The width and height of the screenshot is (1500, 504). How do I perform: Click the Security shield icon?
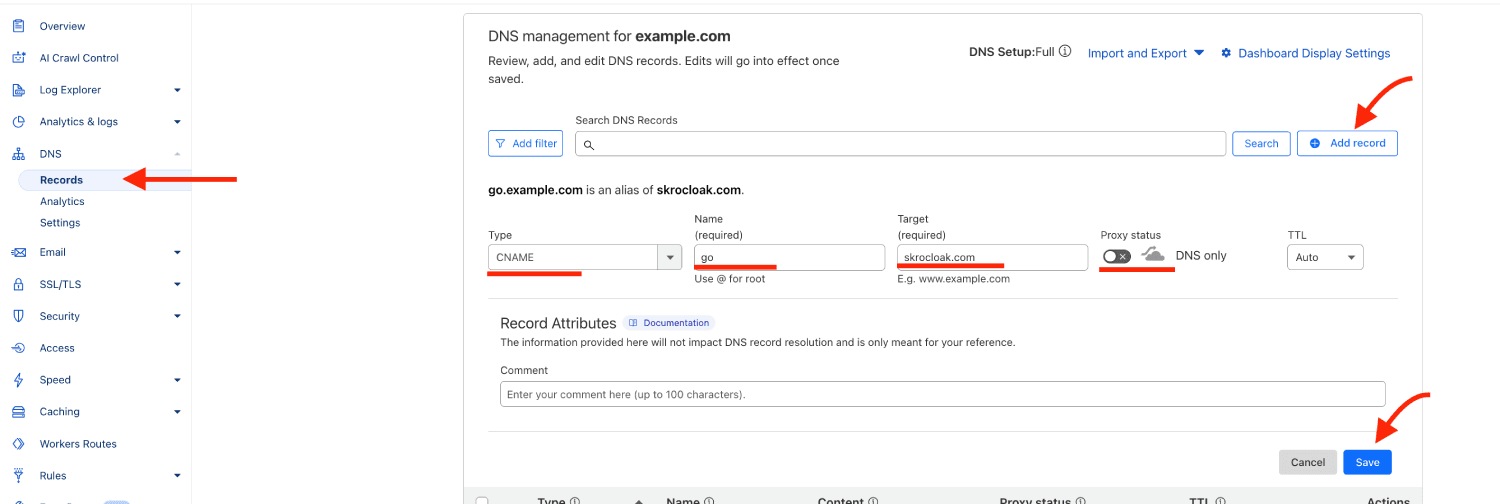pos(18,316)
